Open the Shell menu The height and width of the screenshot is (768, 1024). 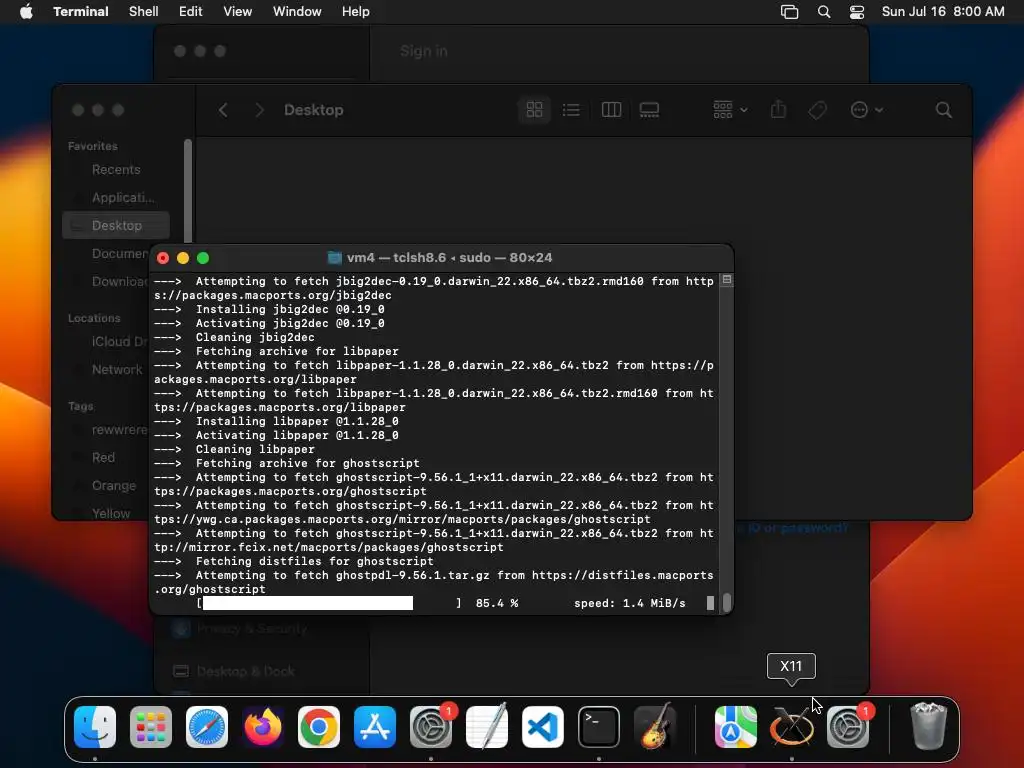[x=144, y=12]
